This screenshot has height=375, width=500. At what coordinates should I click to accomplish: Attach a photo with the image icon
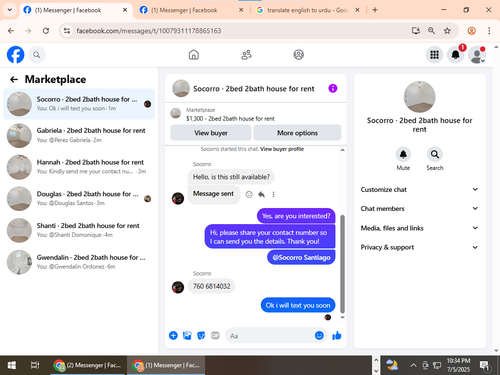[x=187, y=335]
